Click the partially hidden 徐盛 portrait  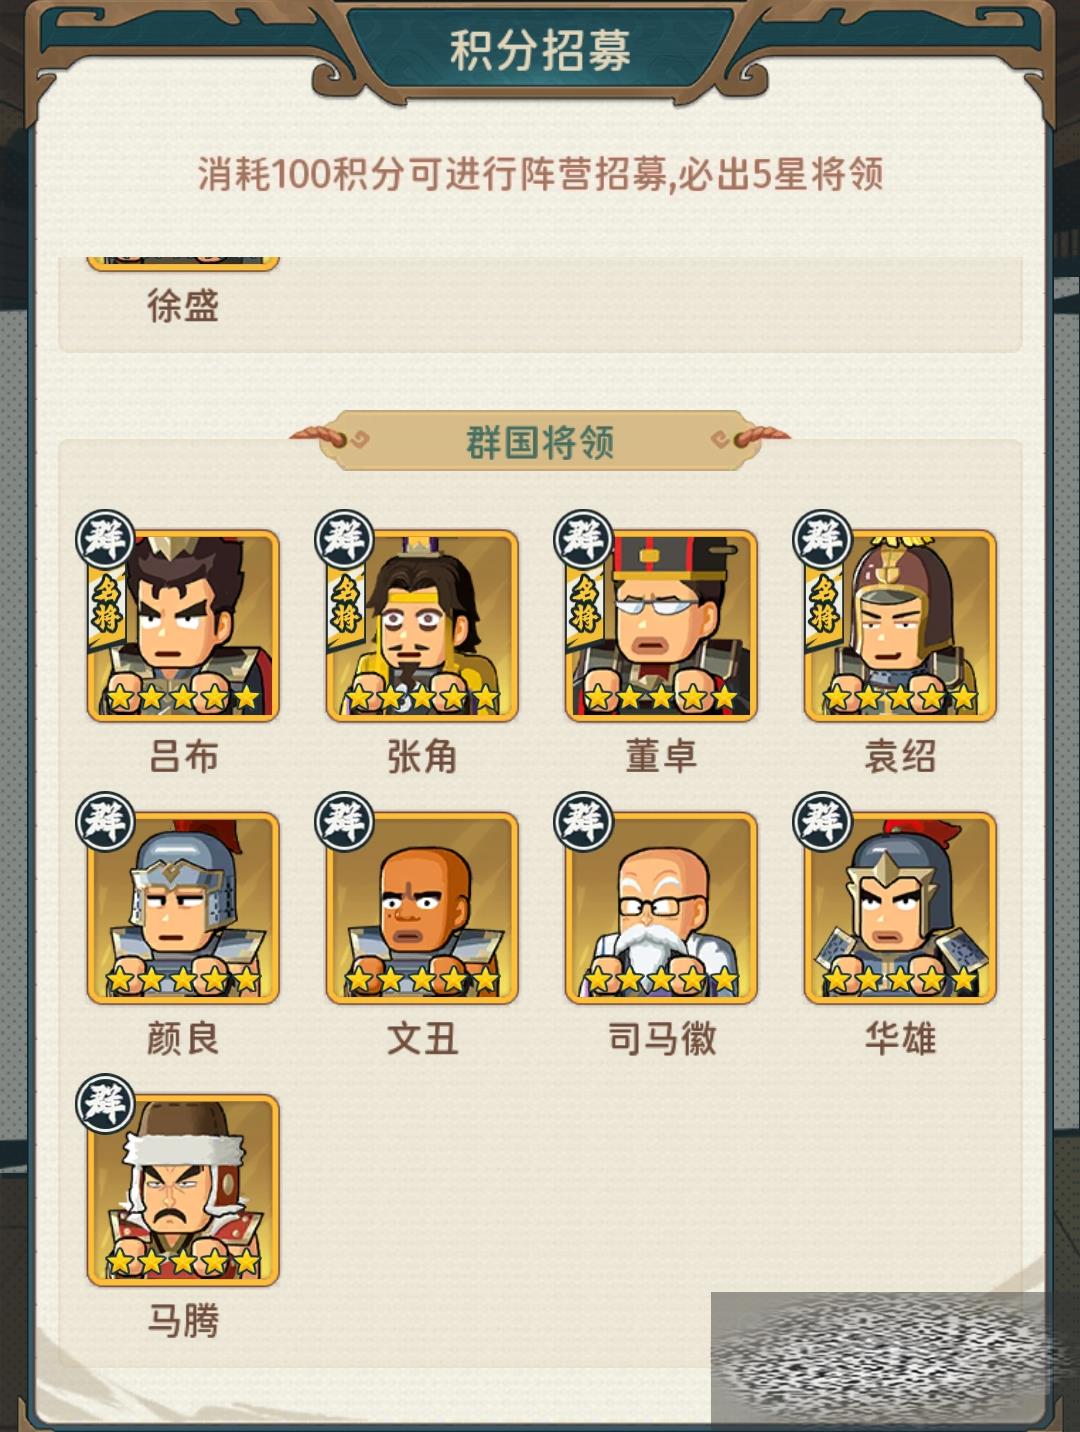(183, 262)
